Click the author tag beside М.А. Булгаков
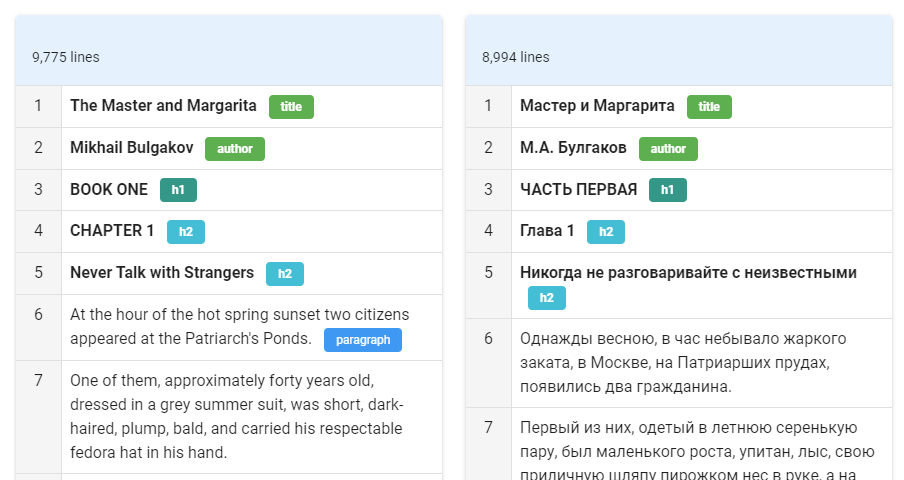This screenshot has height=480, width=904. tap(668, 149)
